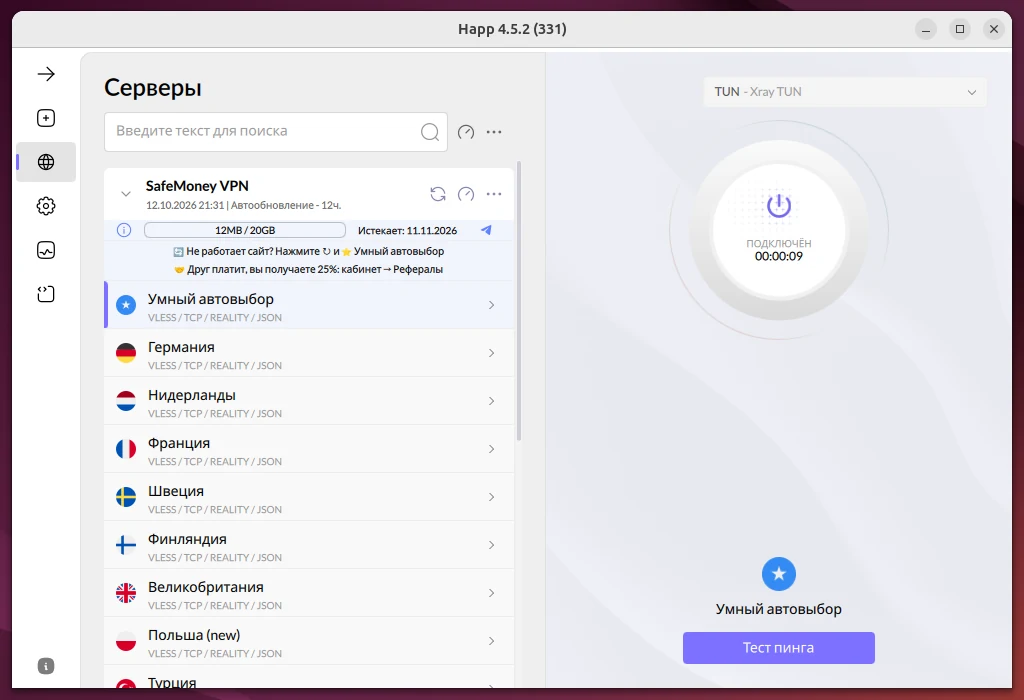This screenshot has height=700, width=1024.
Task: Open the Servers globe tab in sidebar
Action: 46,162
